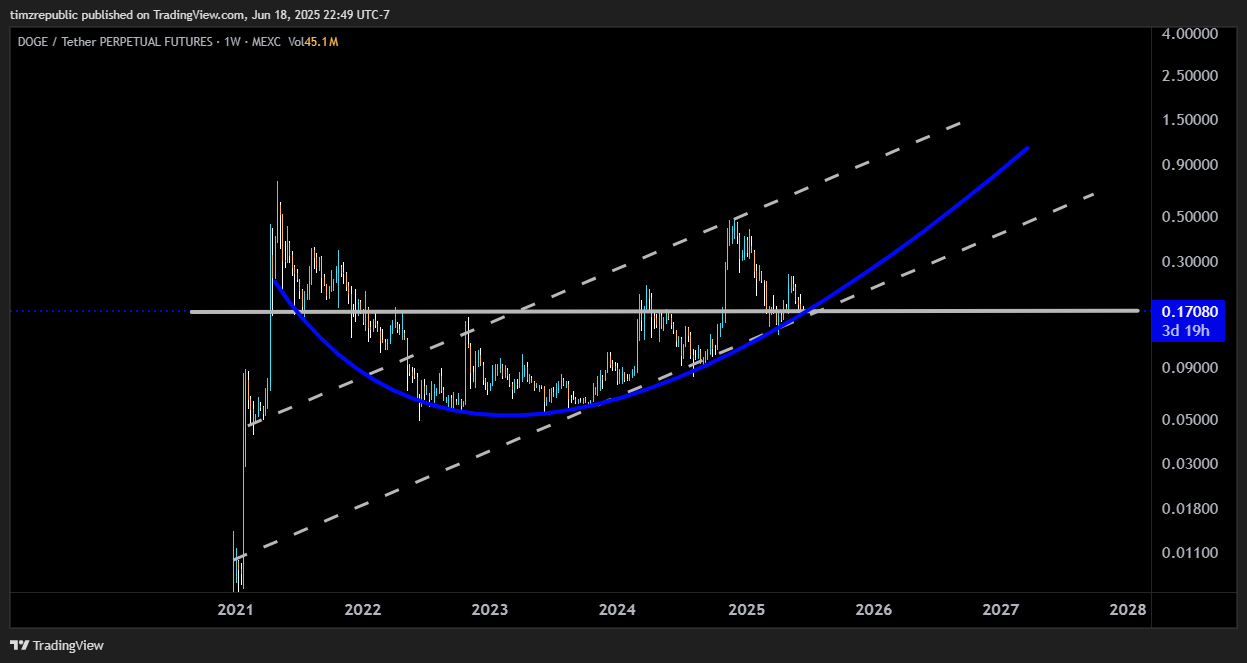This screenshot has width=1247, height=663.
Task: Click the 2.50000 price axis label
Action: click(x=1190, y=76)
